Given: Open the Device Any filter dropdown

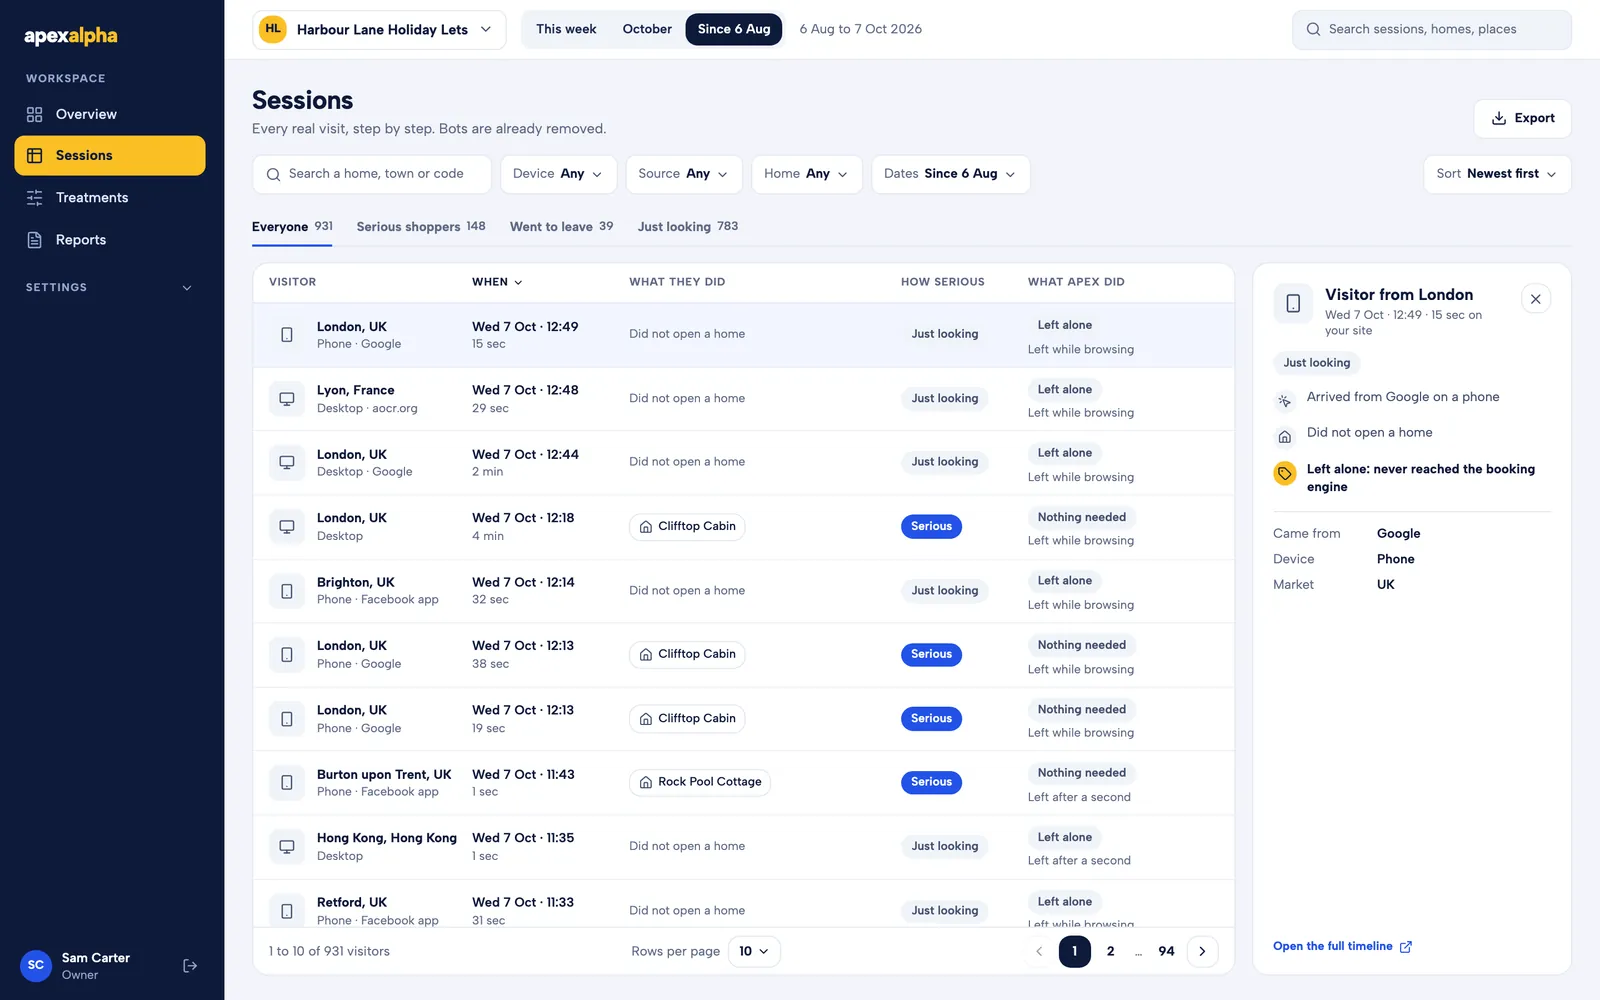Looking at the screenshot, I should [x=558, y=174].
